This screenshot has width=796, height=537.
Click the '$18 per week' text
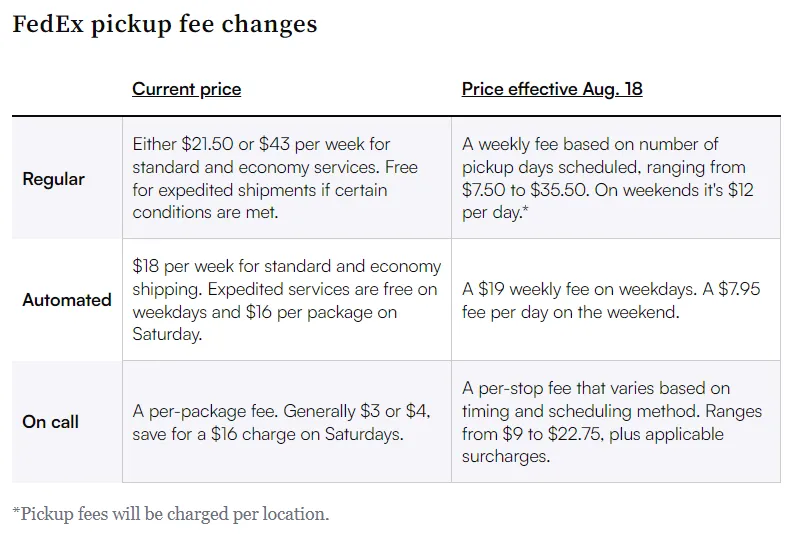183,266
